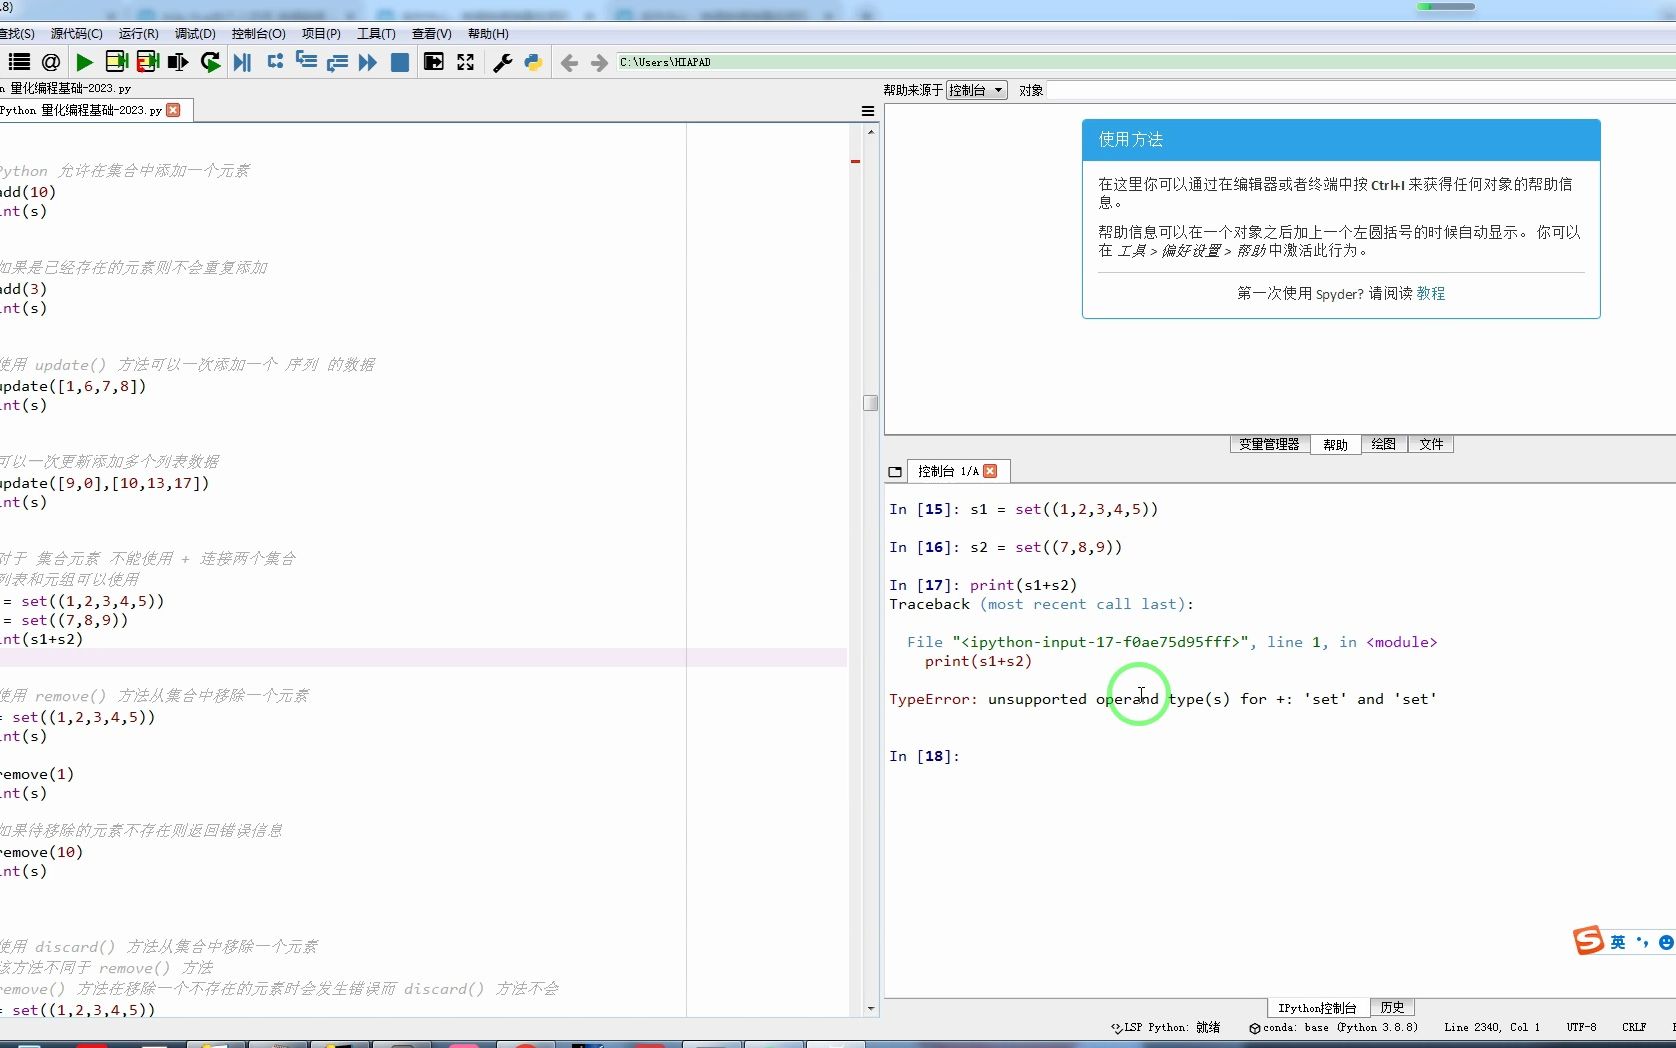Step into function debug icon
The width and height of the screenshot is (1676, 1048).
306,62
